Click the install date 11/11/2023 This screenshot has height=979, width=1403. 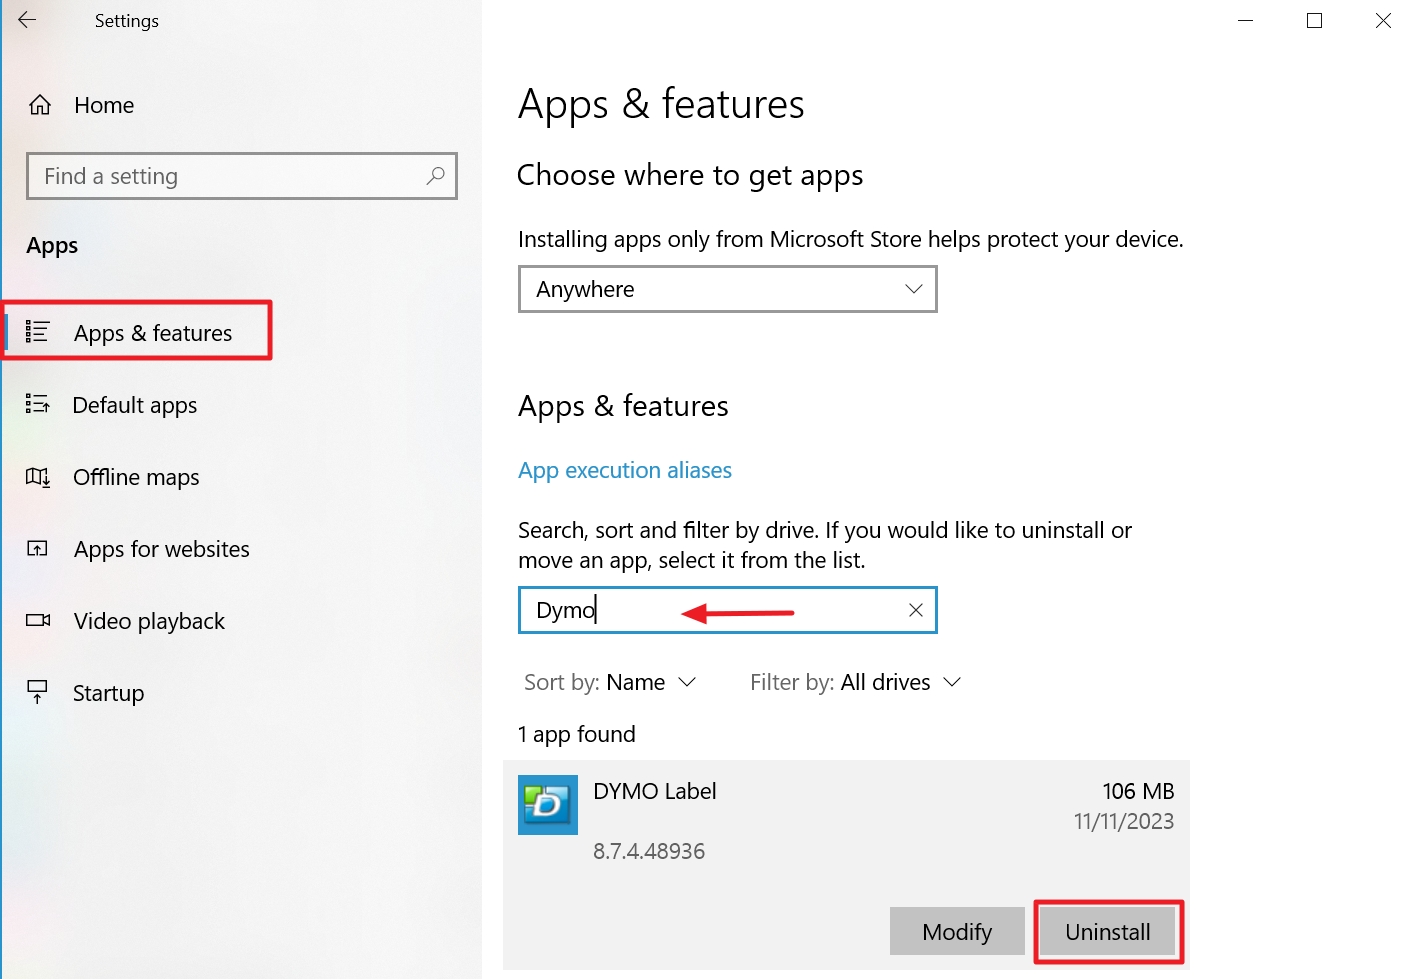click(1124, 821)
